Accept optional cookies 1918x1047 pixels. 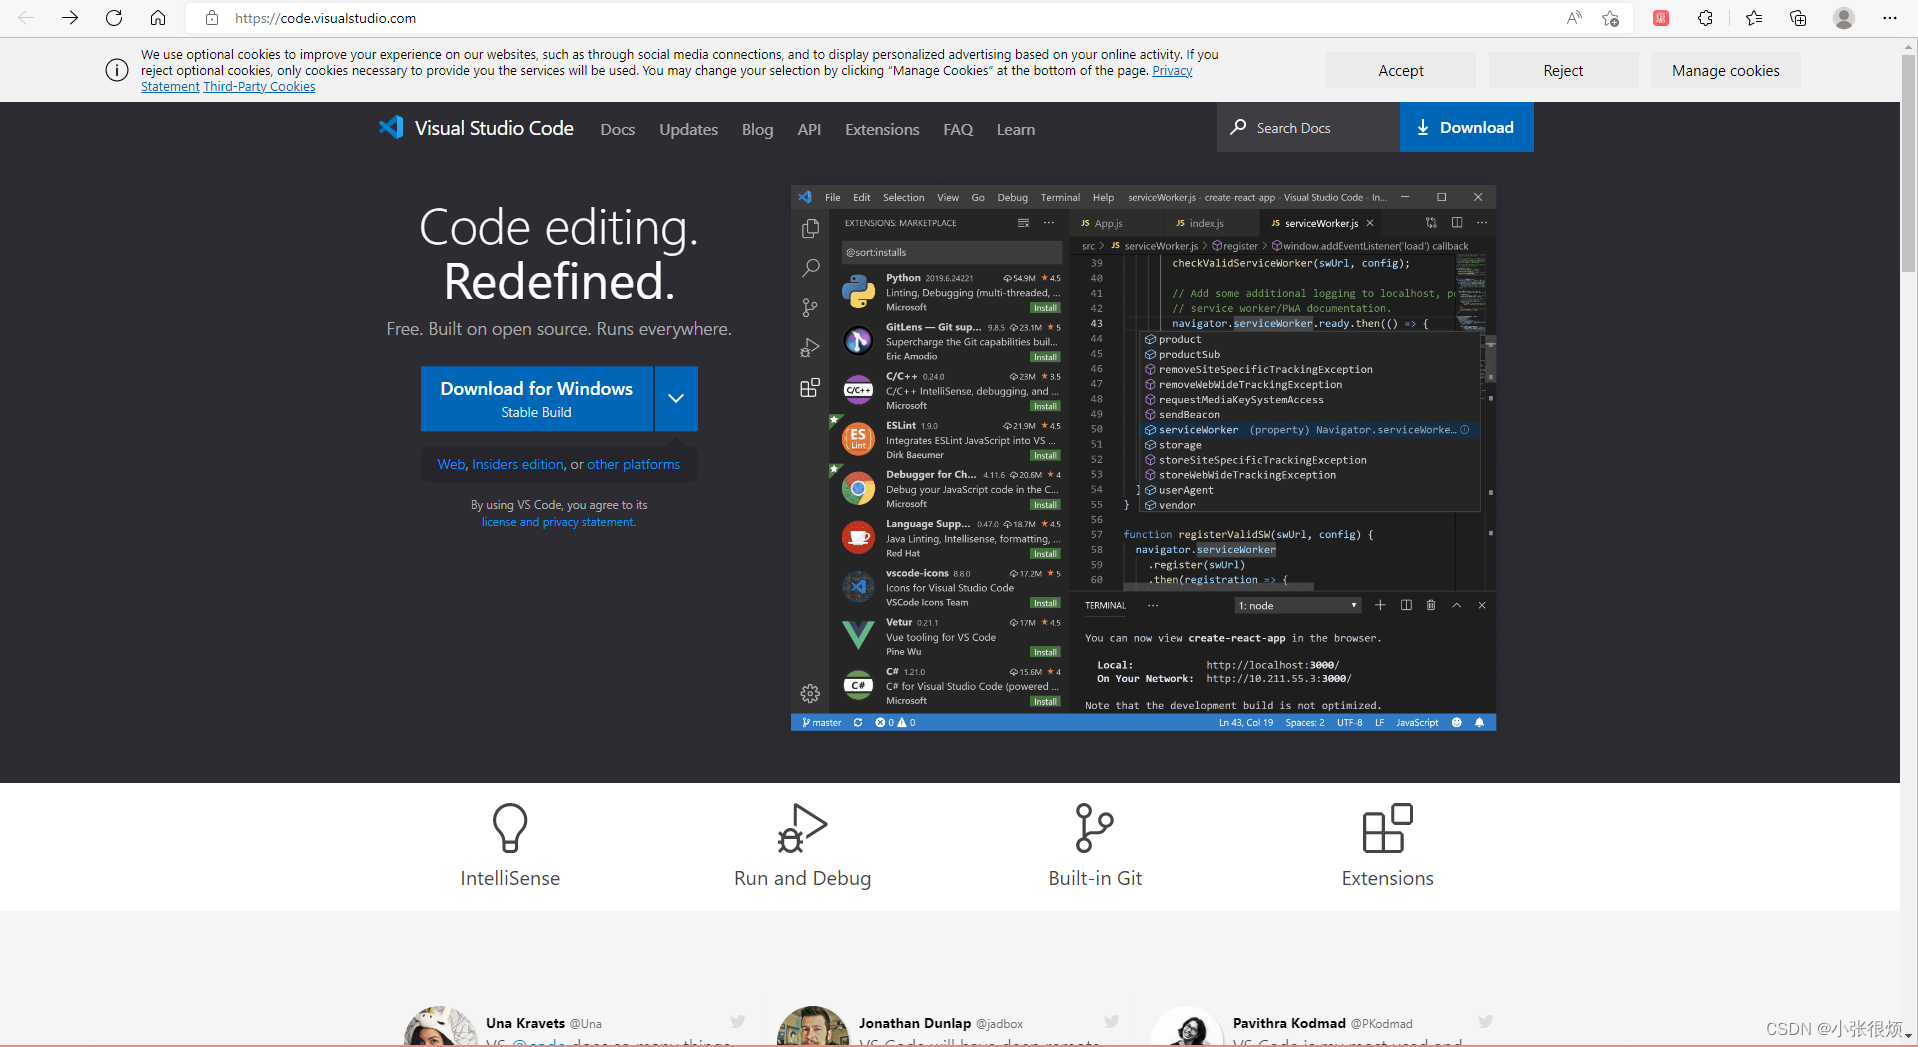coord(1400,70)
